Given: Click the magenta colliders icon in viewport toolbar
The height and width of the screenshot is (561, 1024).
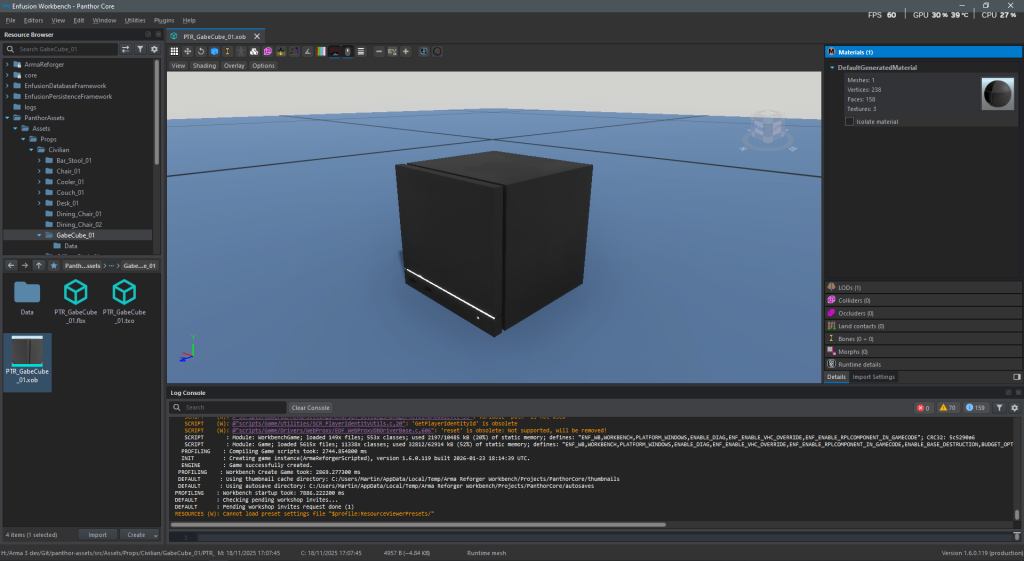Looking at the screenshot, I should point(267,51).
